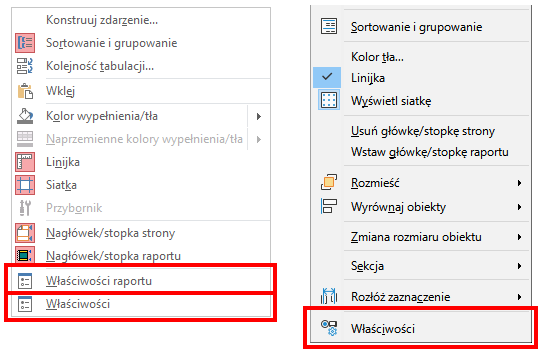
Task: Click the Kolejność tabulacji icon
Action: coord(25,66)
